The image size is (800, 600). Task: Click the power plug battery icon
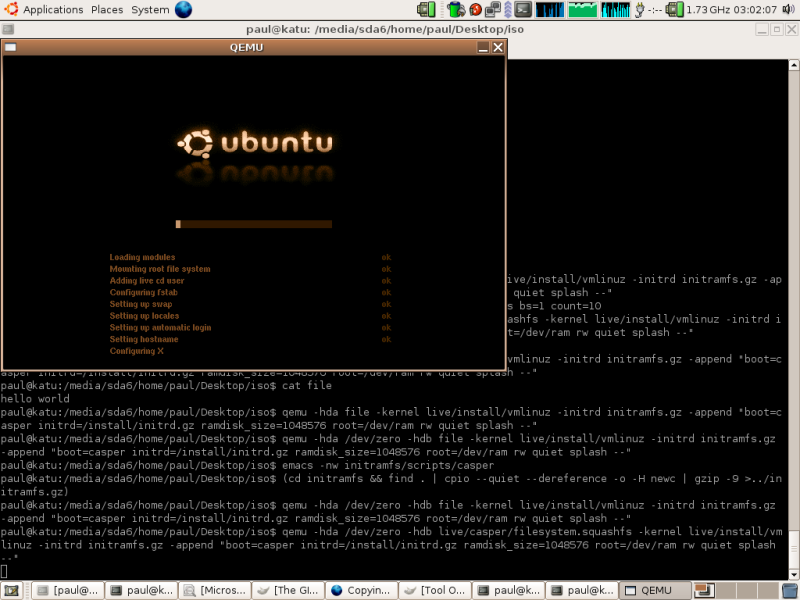click(x=639, y=9)
